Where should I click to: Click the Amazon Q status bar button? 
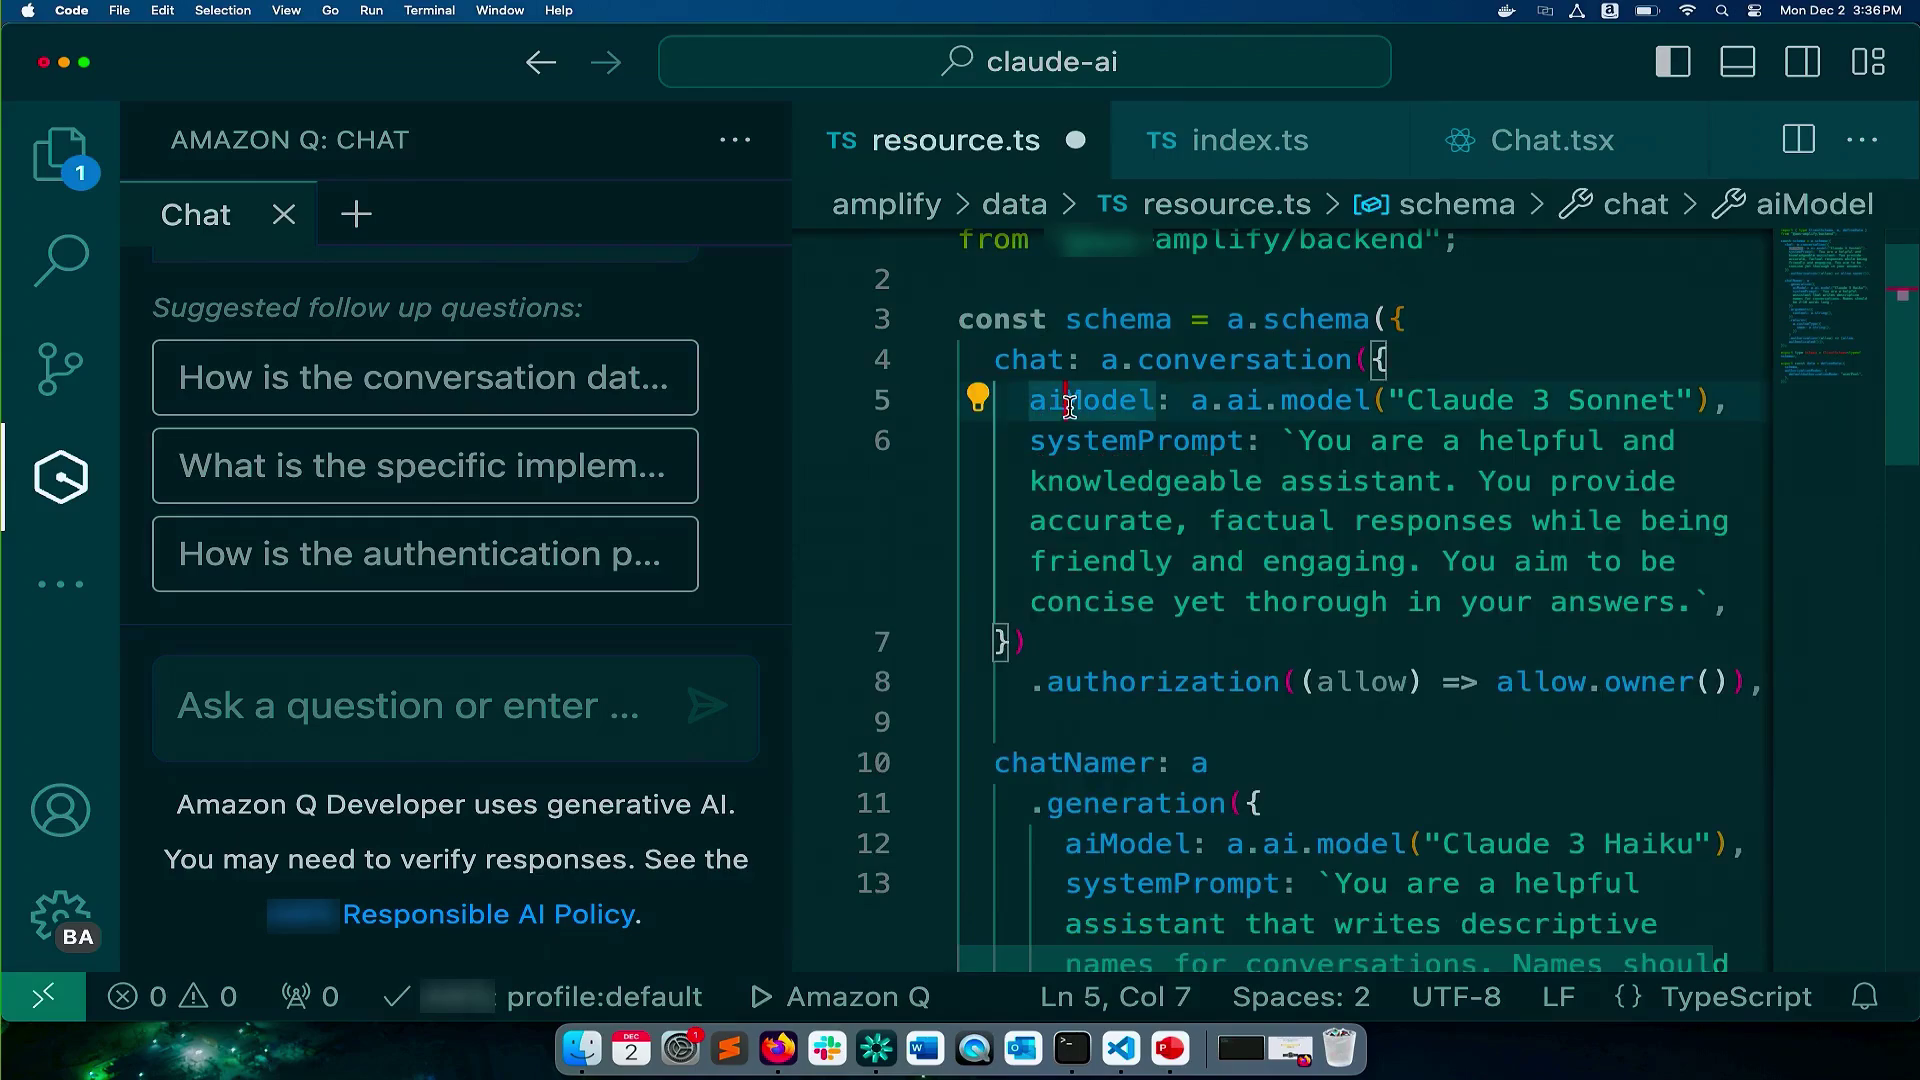[840, 997]
